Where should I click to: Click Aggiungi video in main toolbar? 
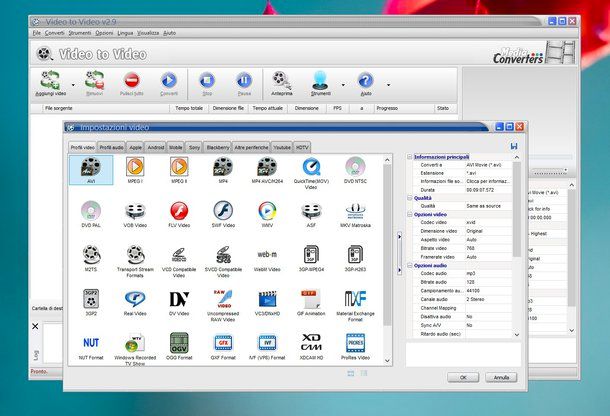[51, 83]
